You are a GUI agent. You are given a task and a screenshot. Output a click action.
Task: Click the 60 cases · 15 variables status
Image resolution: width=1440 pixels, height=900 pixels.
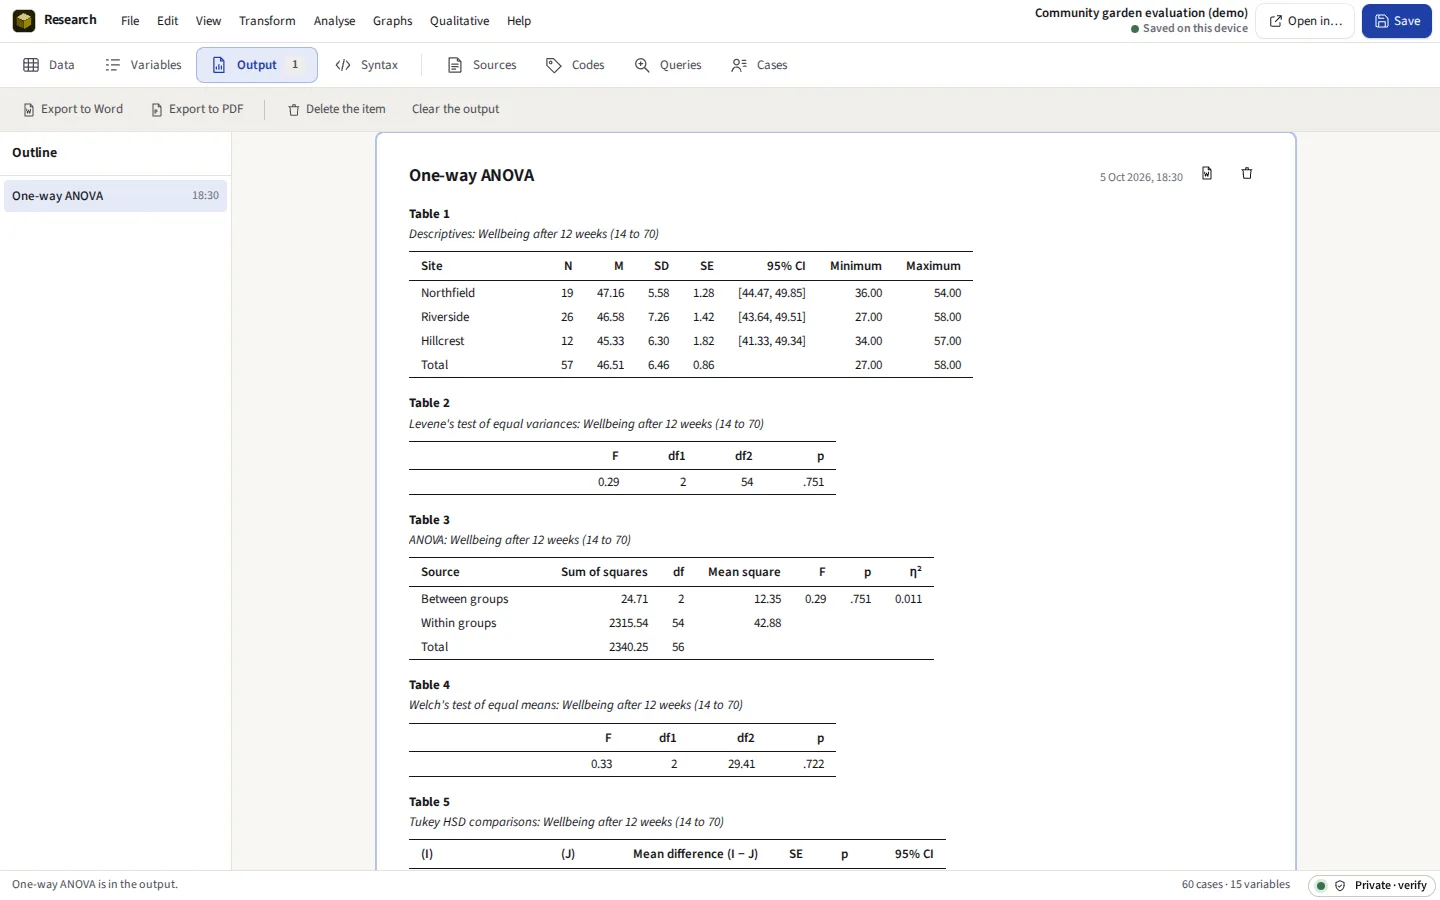point(1236,884)
